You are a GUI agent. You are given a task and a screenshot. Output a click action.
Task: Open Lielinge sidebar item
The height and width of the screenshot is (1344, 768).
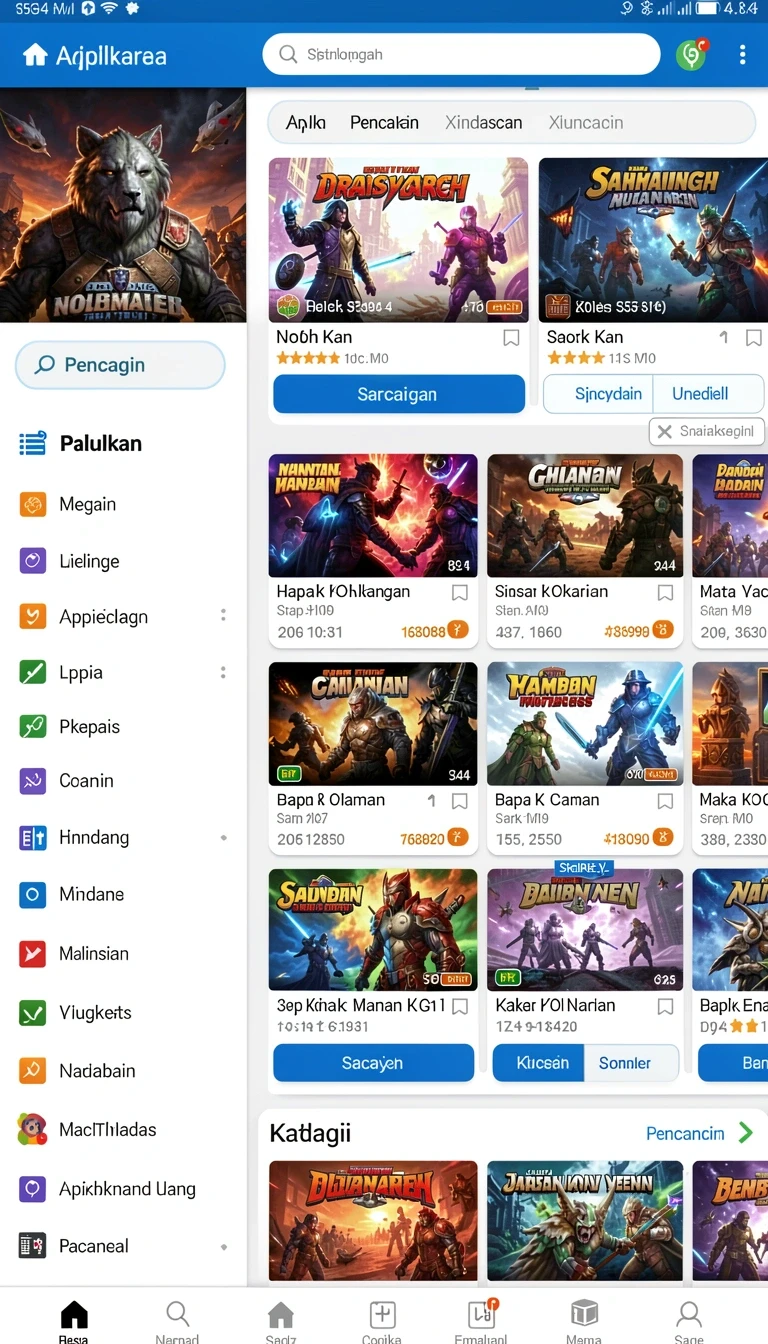pyautogui.click(x=89, y=561)
